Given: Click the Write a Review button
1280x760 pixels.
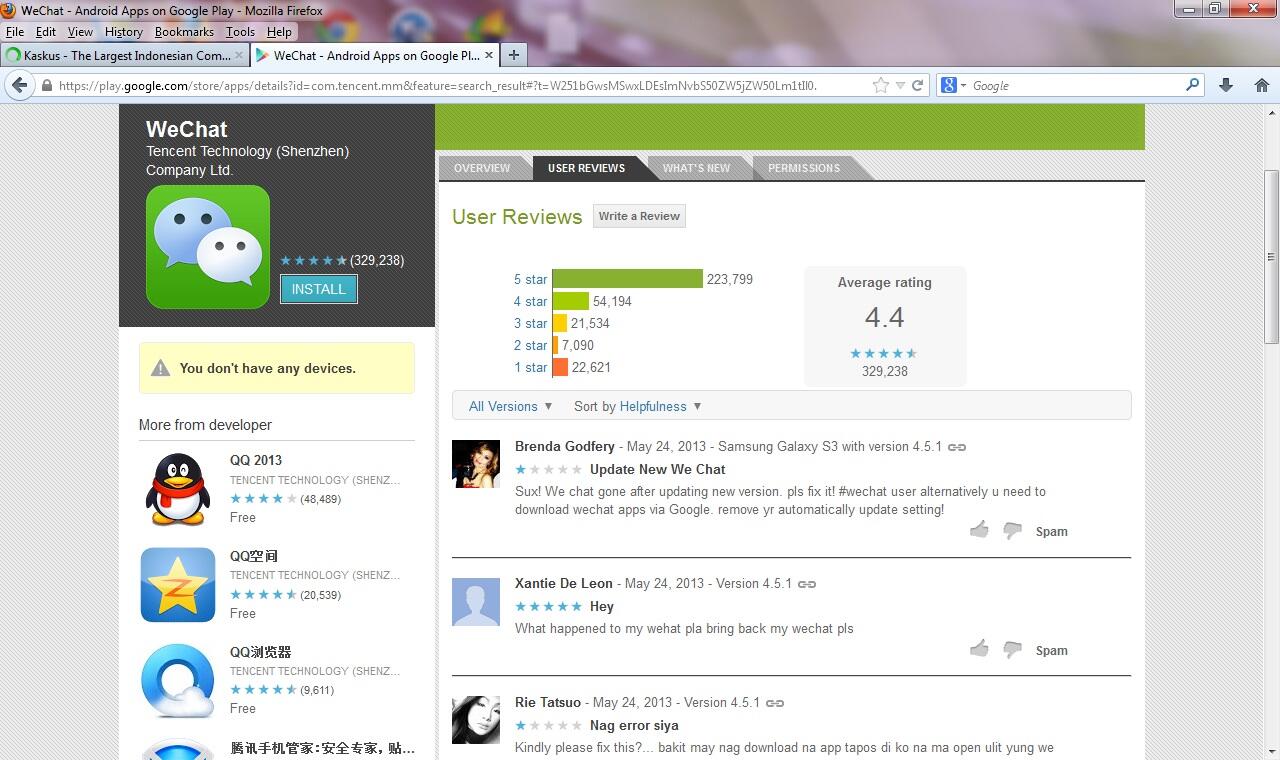Looking at the screenshot, I should click(x=639, y=216).
